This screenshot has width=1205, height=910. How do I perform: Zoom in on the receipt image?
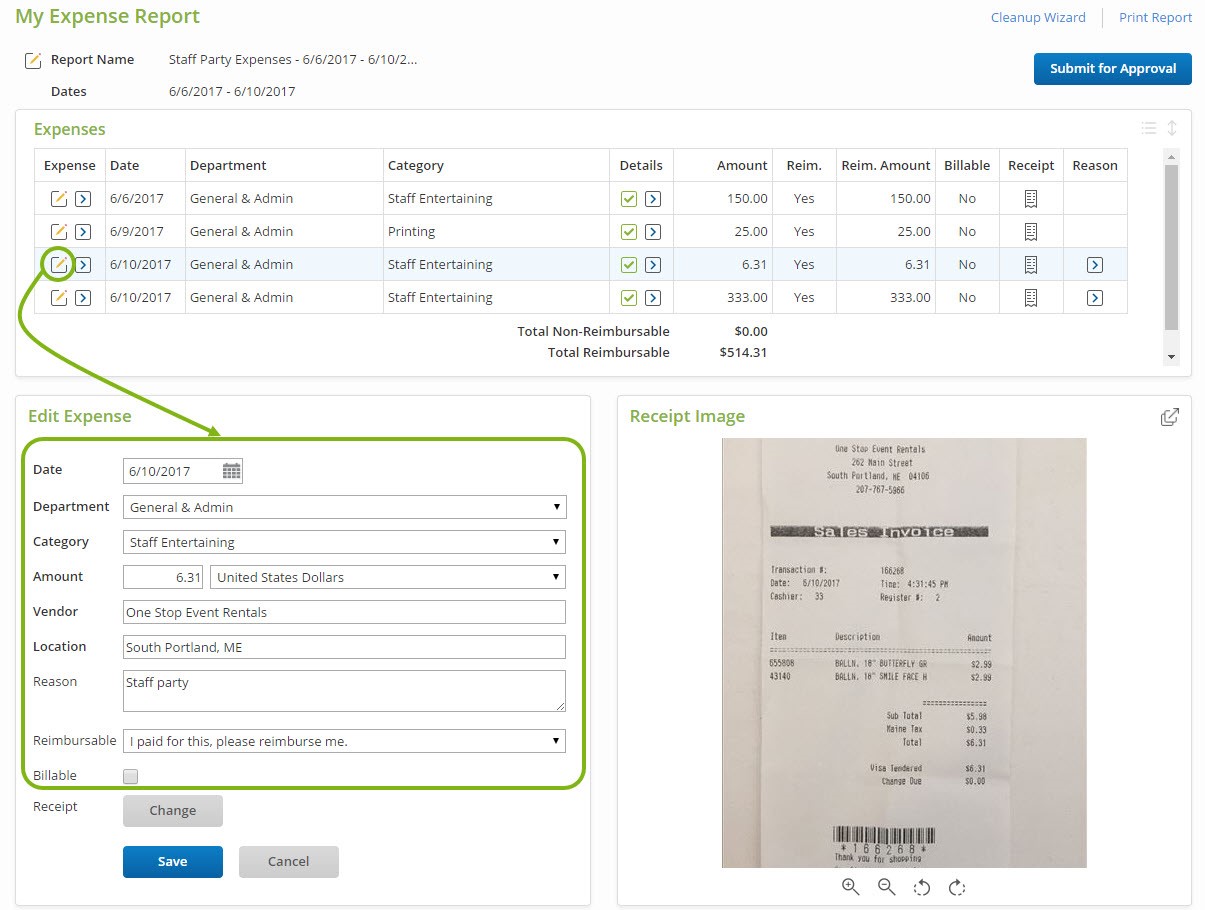pos(850,887)
